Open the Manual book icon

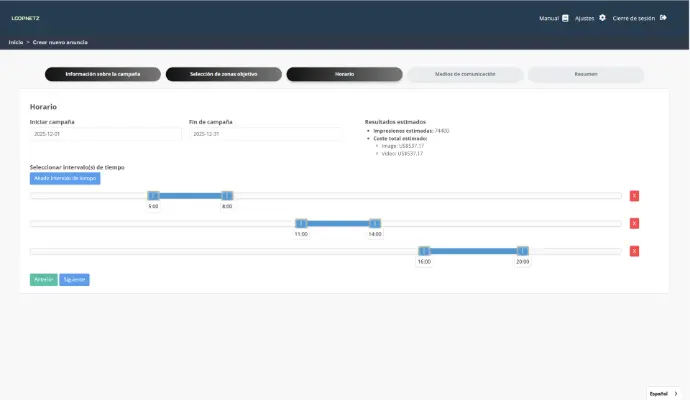[x=565, y=18]
